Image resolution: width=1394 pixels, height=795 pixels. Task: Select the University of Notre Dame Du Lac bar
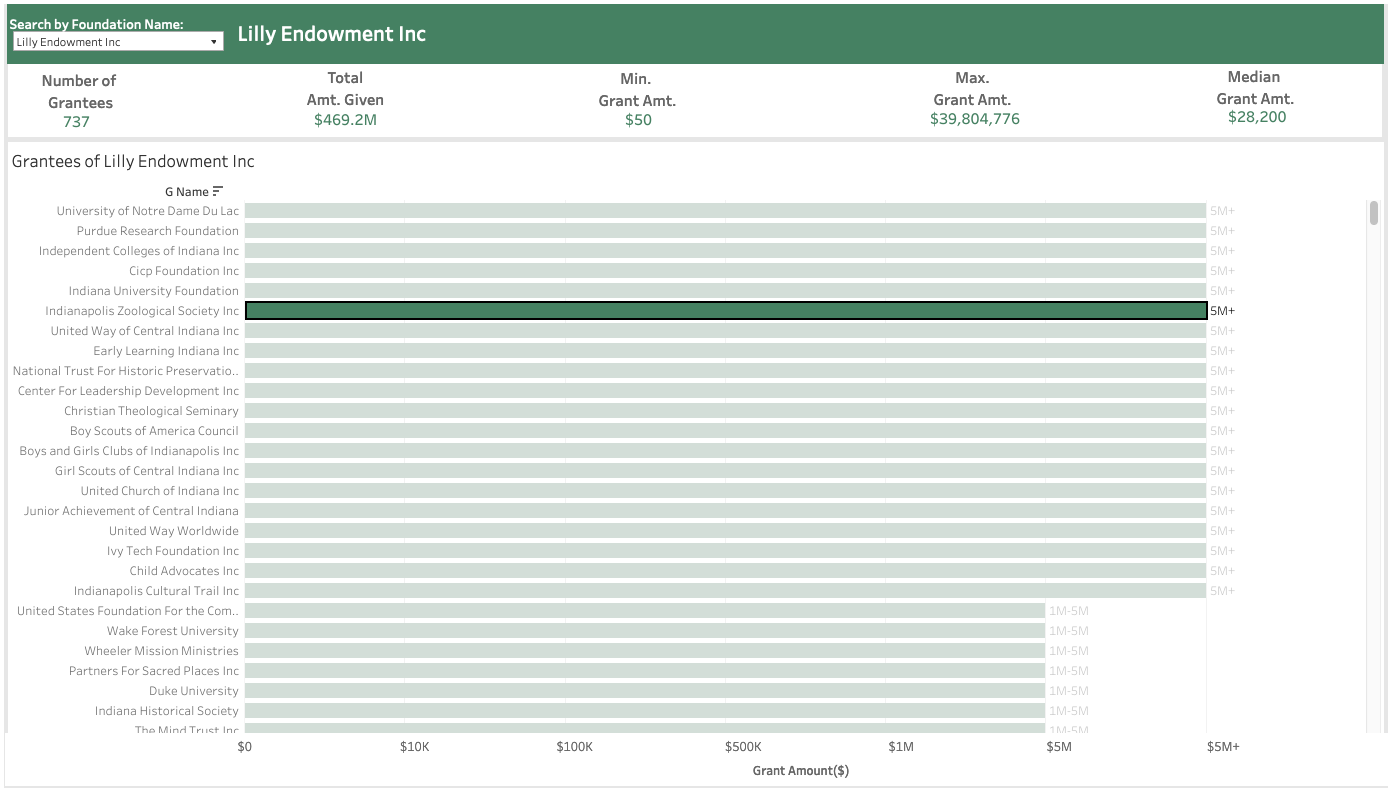[x=726, y=211]
